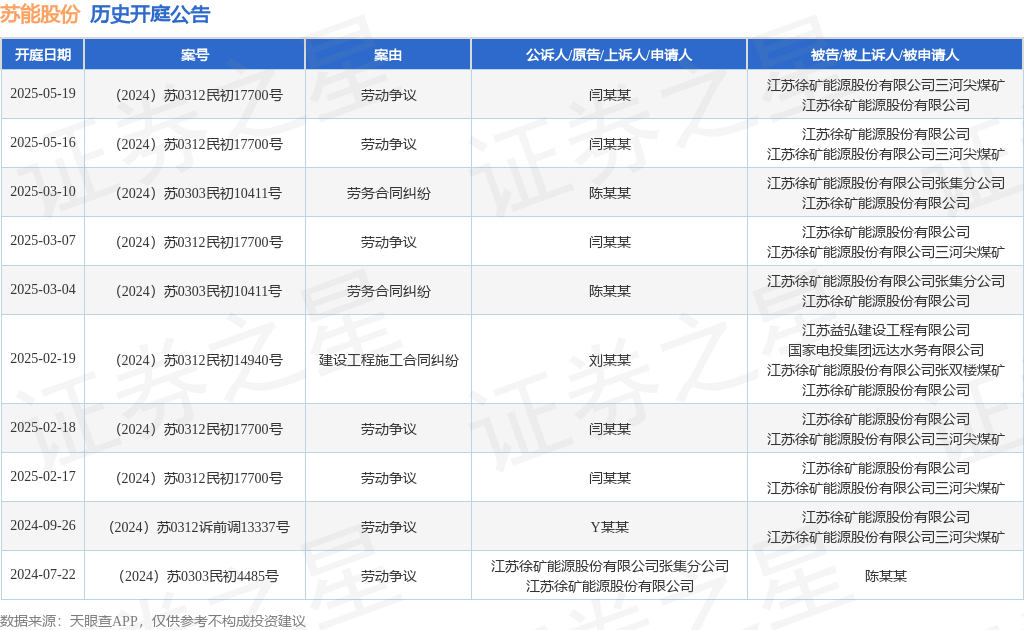
Task: Click 江苏徐矿能源股份有限公司张双楼煤矿 defendant text
Action: 886,371
